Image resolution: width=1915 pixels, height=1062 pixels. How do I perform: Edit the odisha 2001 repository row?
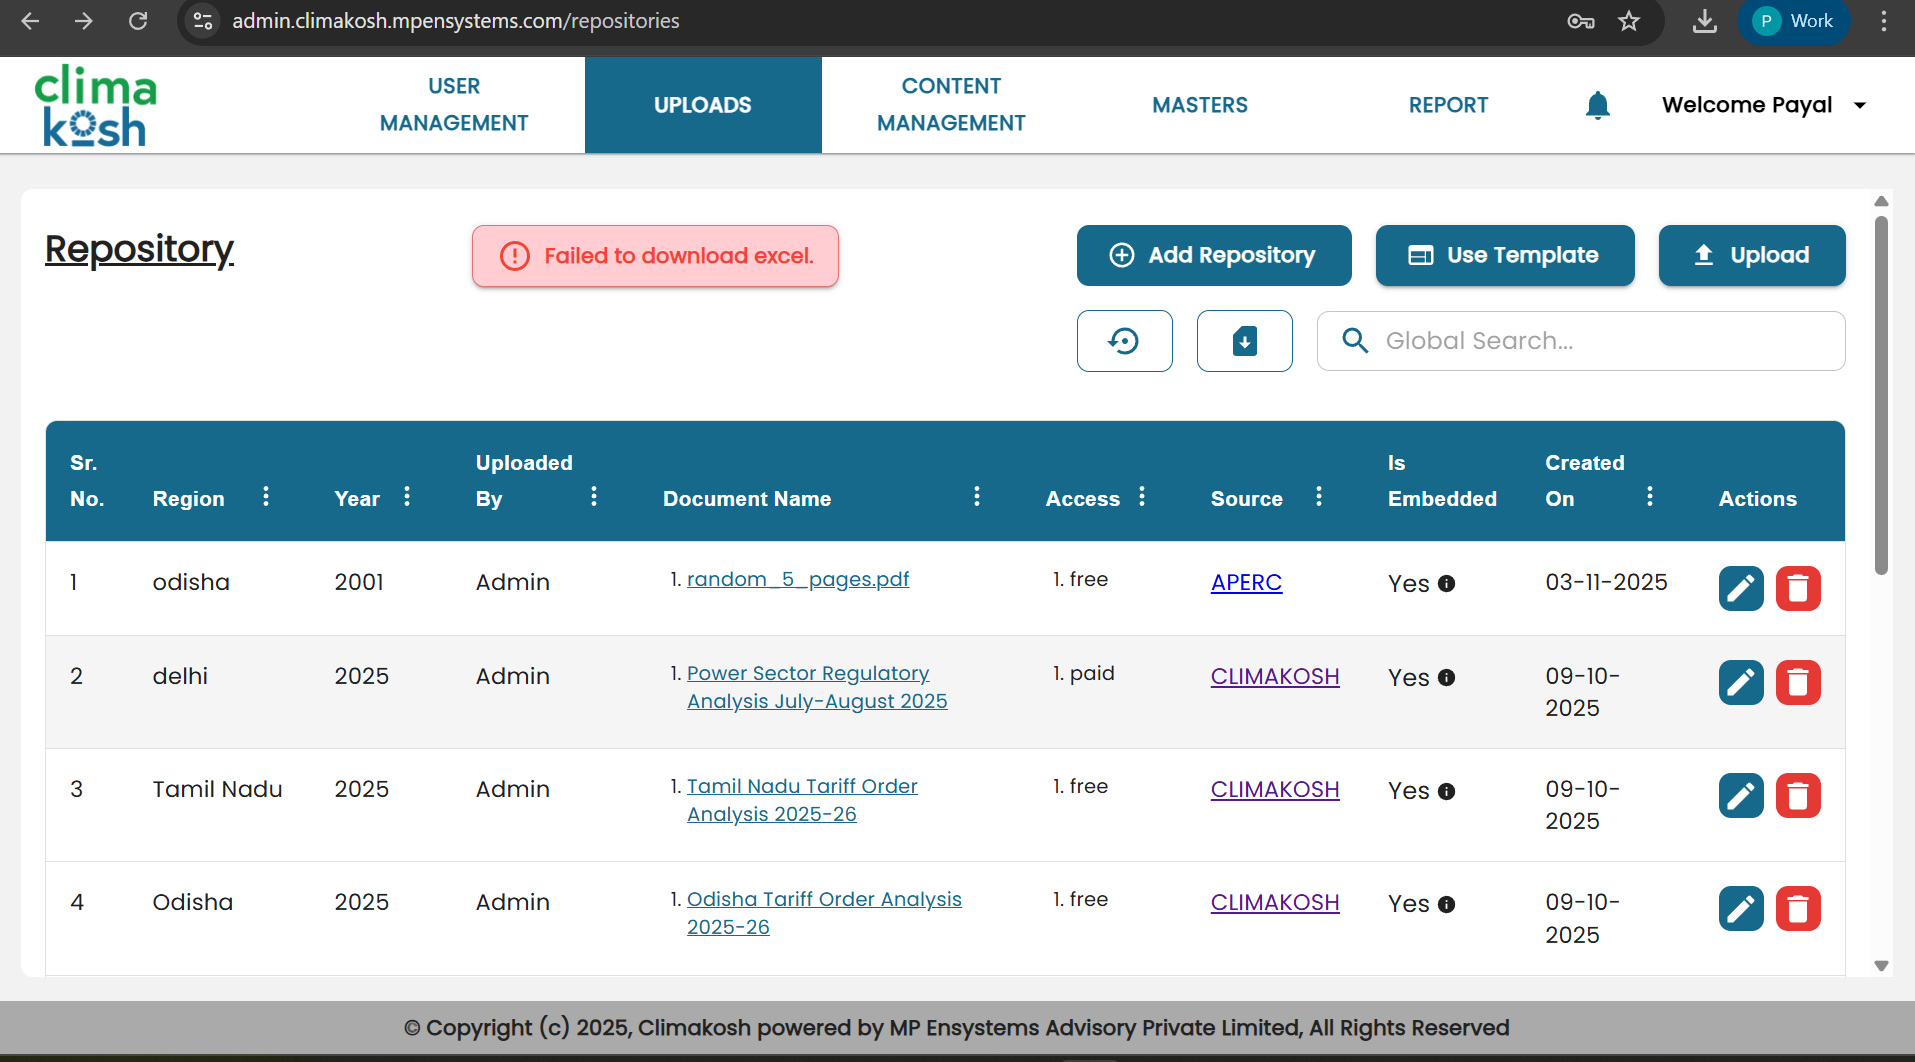click(x=1740, y=588)
